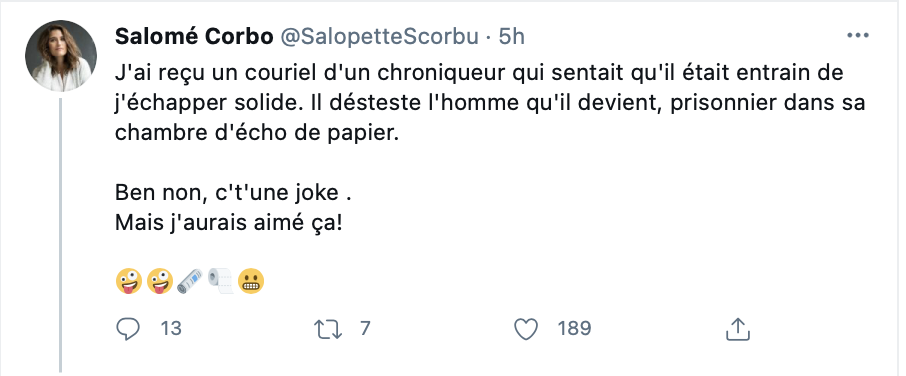Screen dimensions: 906x376
Task: Click the line "Mais j'aurais aimé ça!"
Action: pyautogui.click(x=229, y=222)
